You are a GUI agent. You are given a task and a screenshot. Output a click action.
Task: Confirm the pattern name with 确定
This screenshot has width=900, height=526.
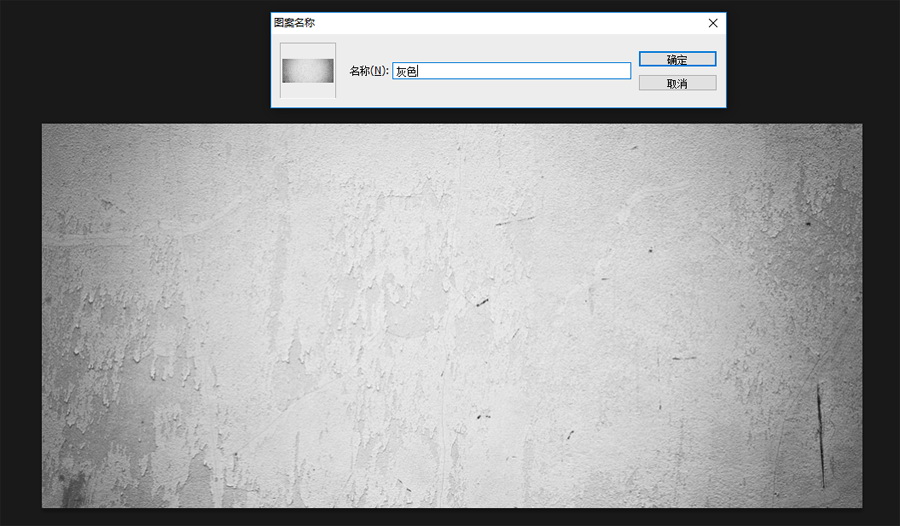click(x=677, y=59)
